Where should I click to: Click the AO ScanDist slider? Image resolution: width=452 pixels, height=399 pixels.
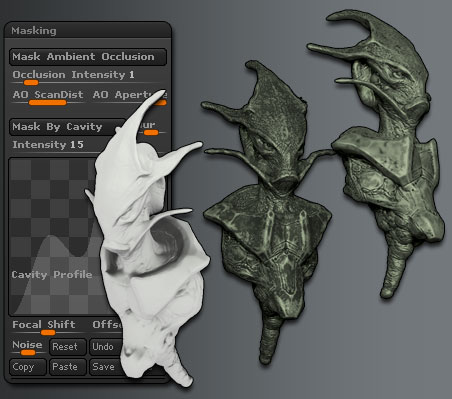pyautogui.click(x=48, y=97)
